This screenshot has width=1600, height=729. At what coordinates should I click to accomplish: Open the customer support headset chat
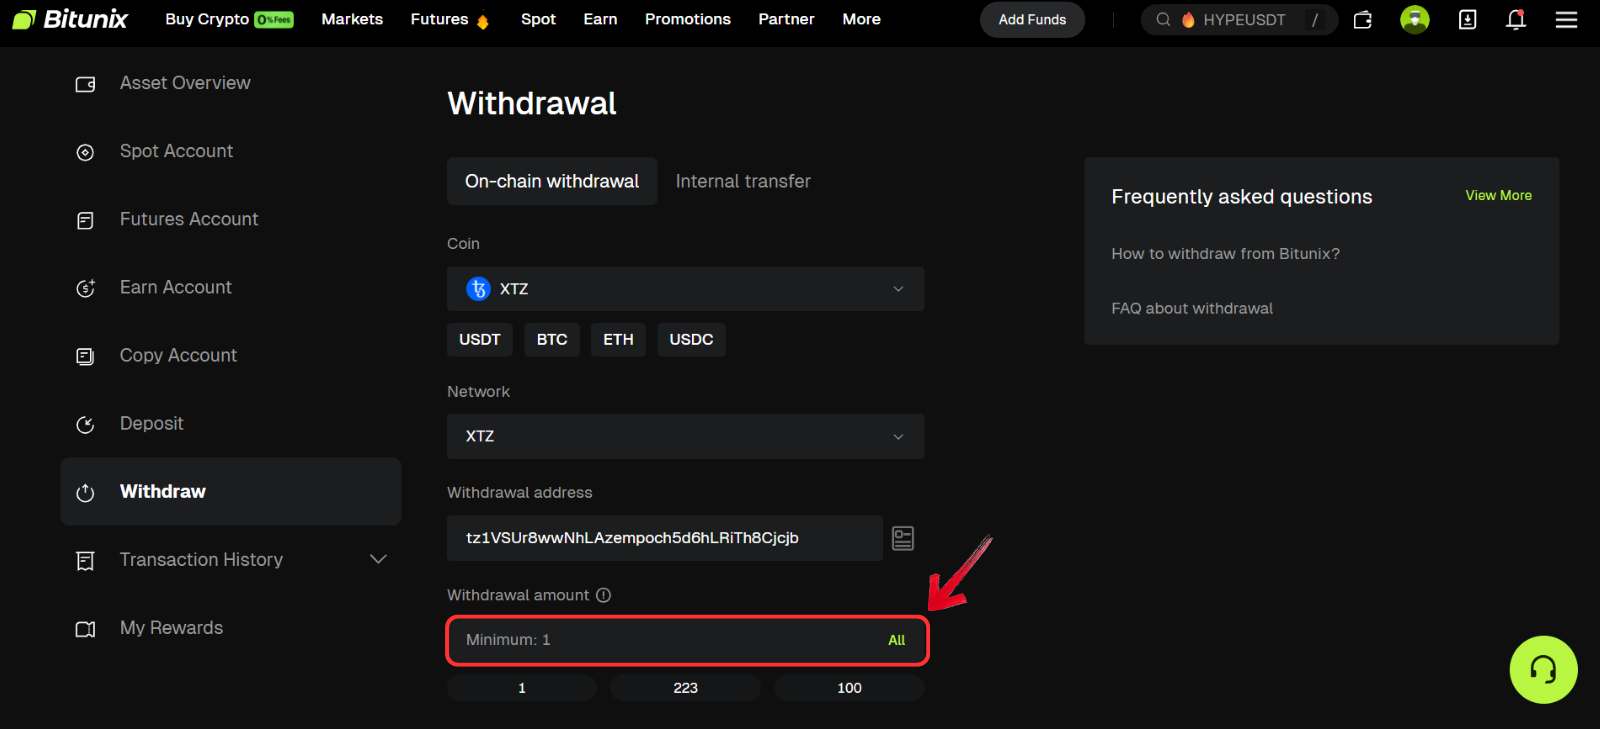pyautogui.click(x=1543, y=670)
